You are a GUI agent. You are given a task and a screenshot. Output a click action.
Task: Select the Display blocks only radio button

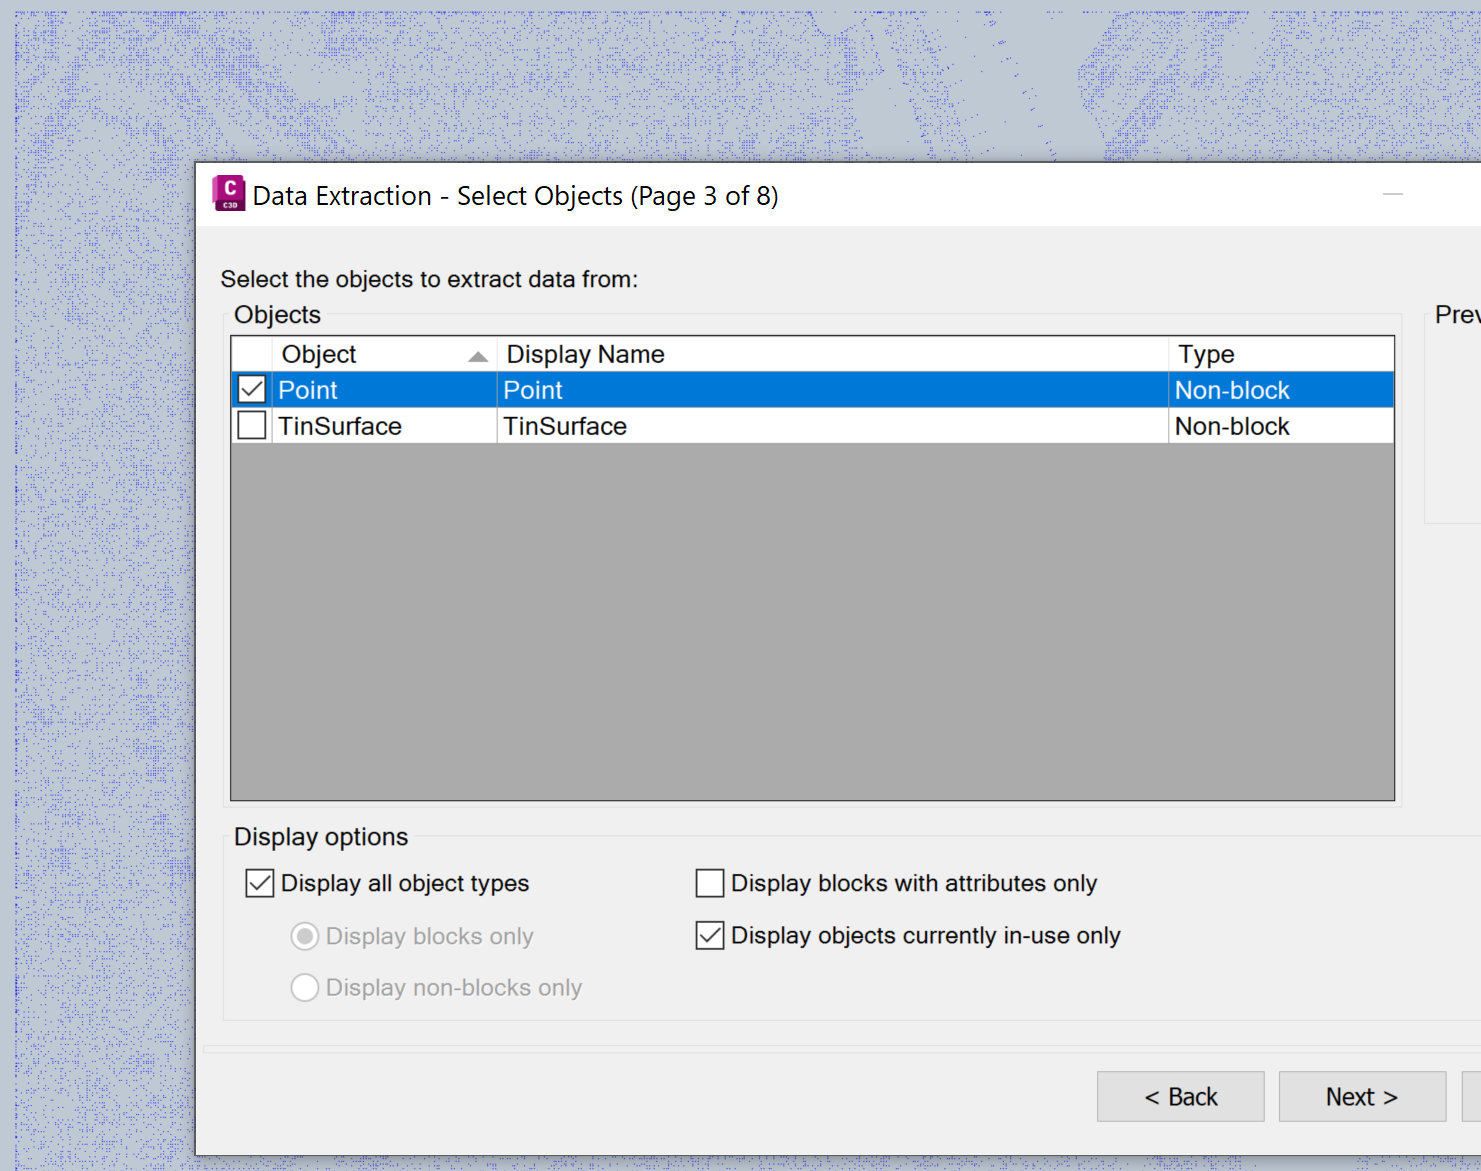[x=305, y=936]
